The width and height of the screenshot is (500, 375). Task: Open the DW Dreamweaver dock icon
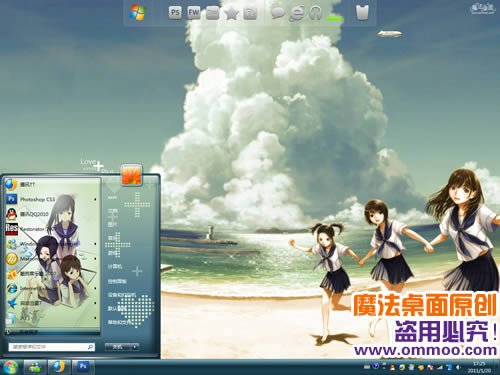coord(212,13)
